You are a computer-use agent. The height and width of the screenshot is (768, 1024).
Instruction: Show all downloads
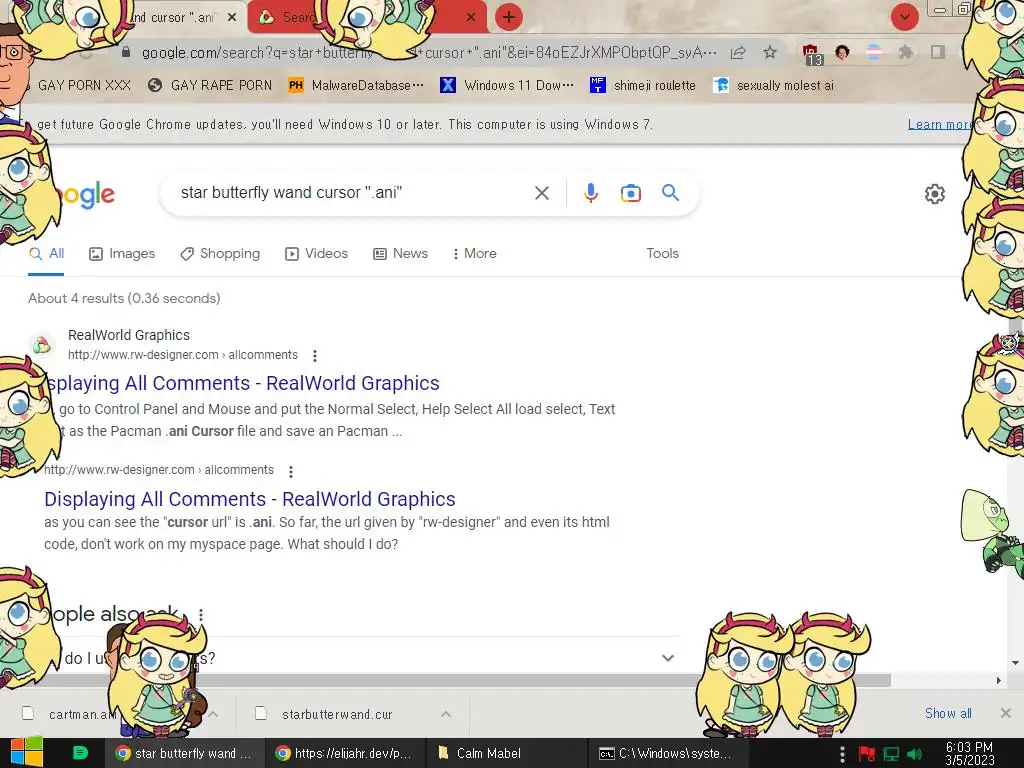tap(948, 713)
